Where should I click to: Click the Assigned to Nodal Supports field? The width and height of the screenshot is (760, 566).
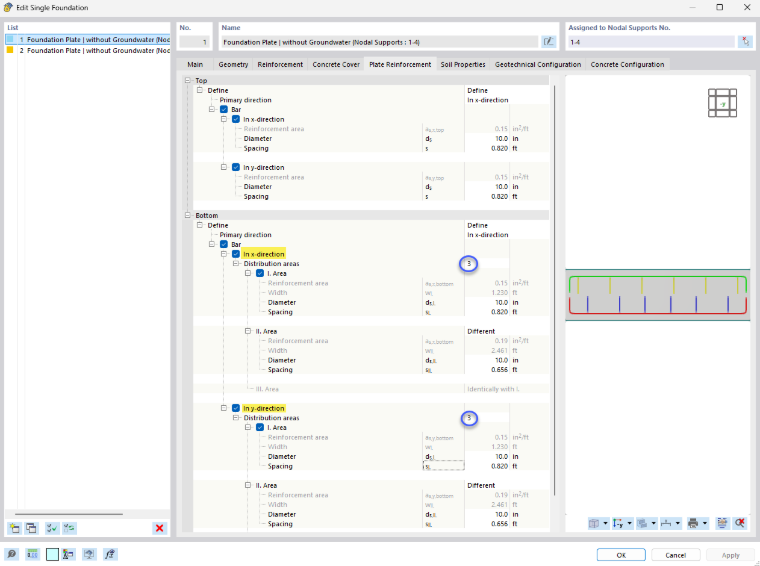651,42
